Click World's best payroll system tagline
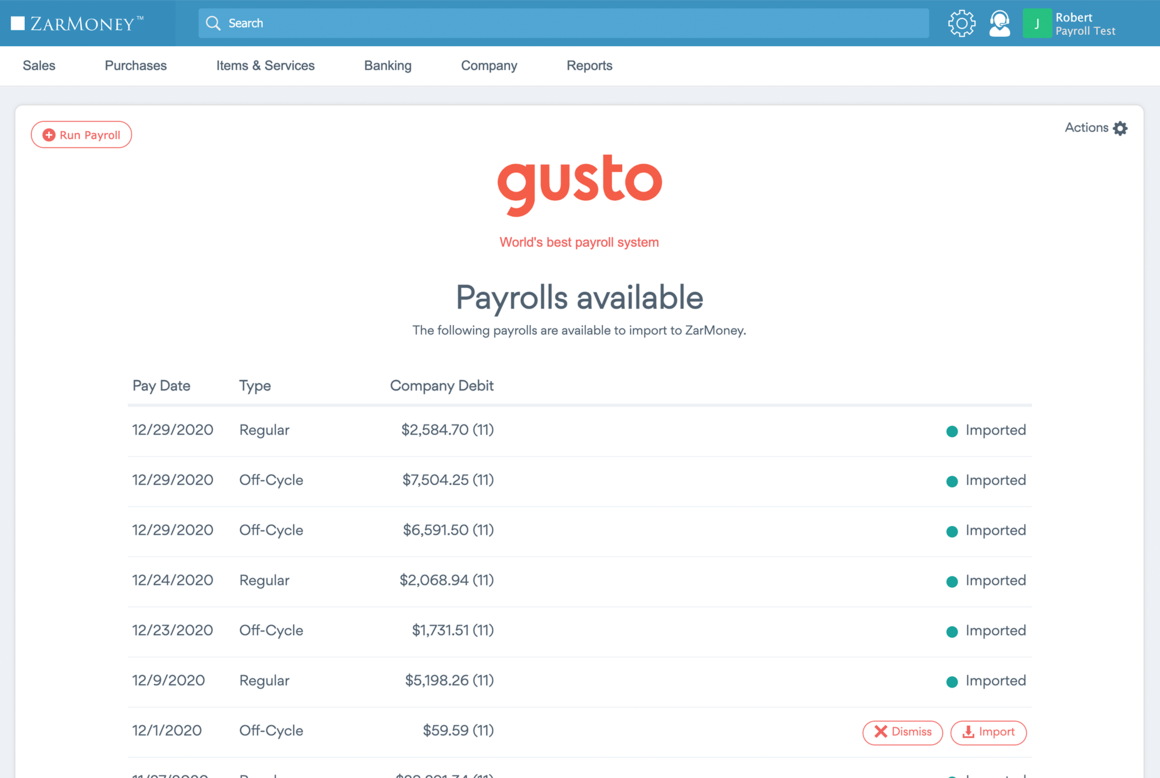1160x778 pixels. pyautogui.click(x=579, y=243)
